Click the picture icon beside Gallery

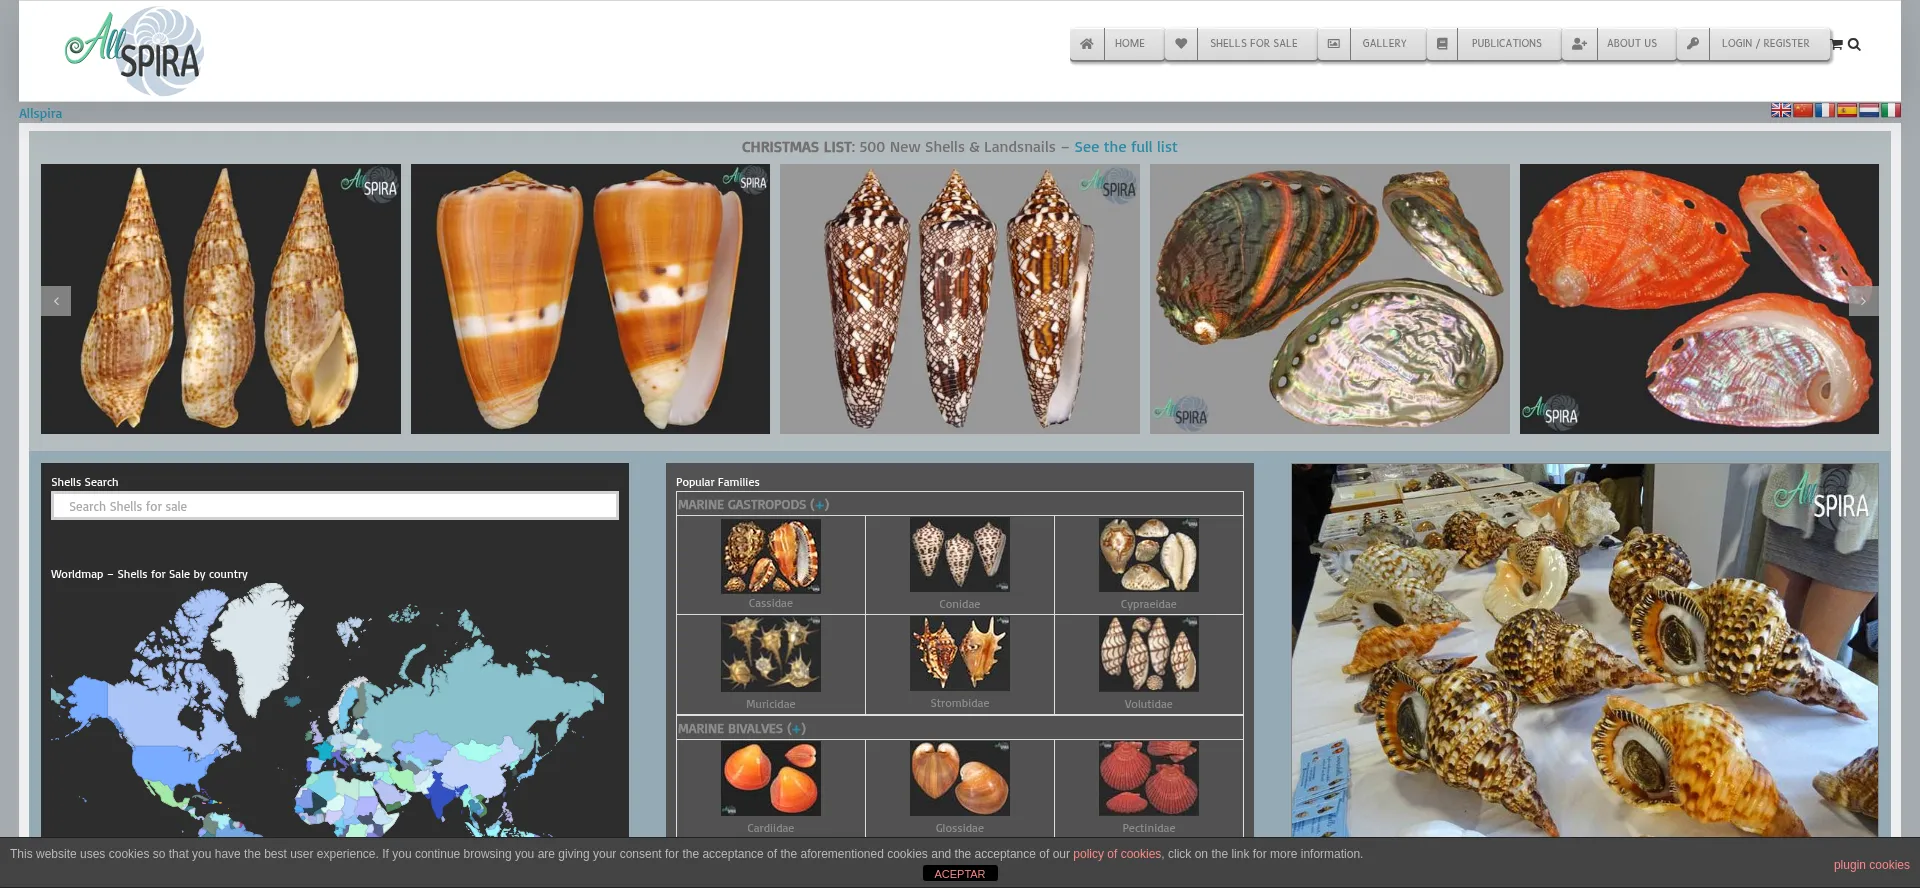1334,44
